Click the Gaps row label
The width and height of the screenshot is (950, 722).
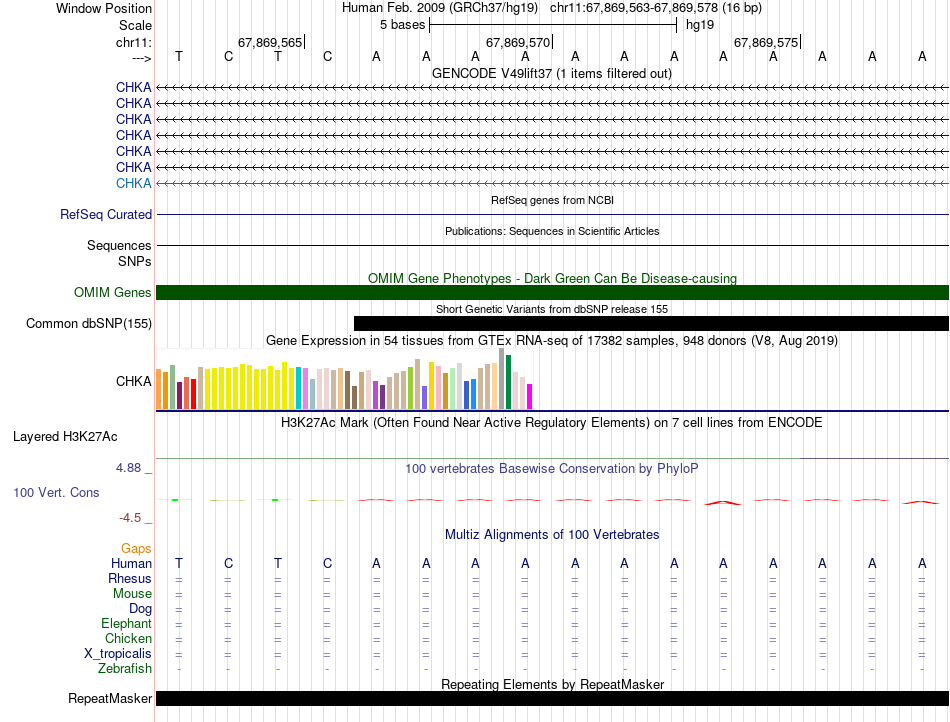pos(136,549)
